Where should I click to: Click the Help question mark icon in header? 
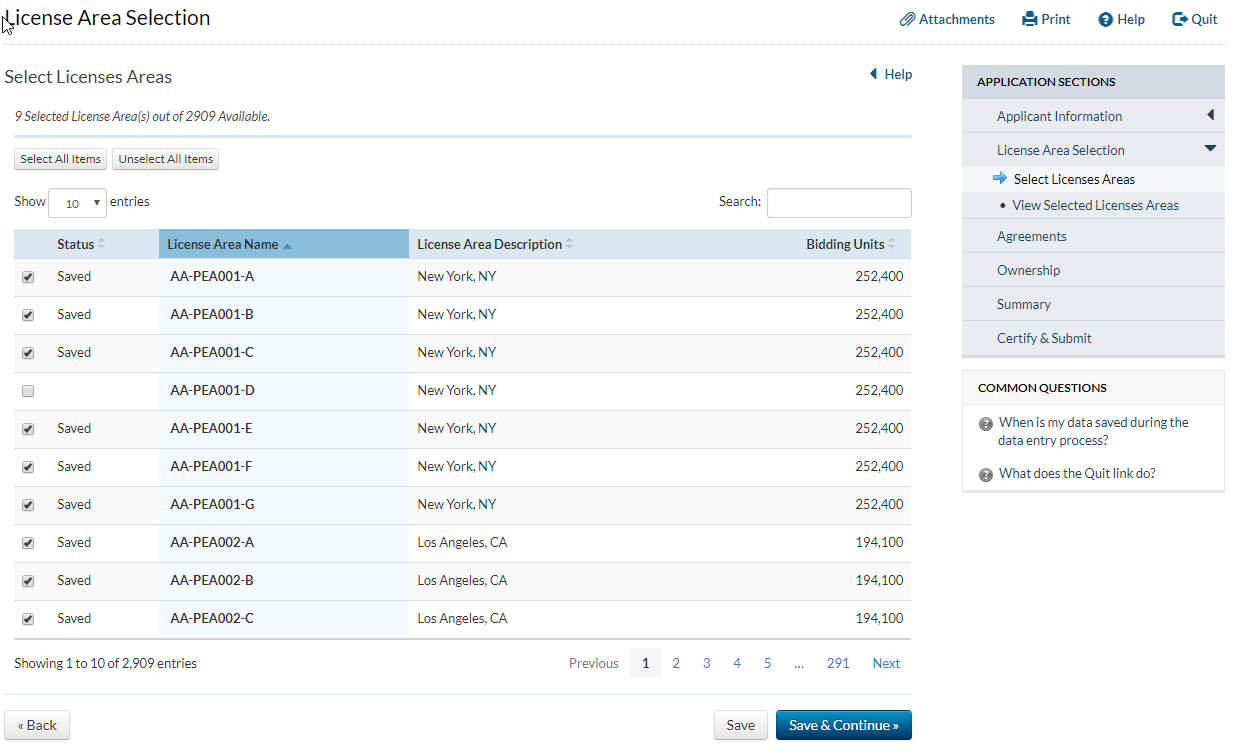pyautogui.click(x=1105, y=20)
